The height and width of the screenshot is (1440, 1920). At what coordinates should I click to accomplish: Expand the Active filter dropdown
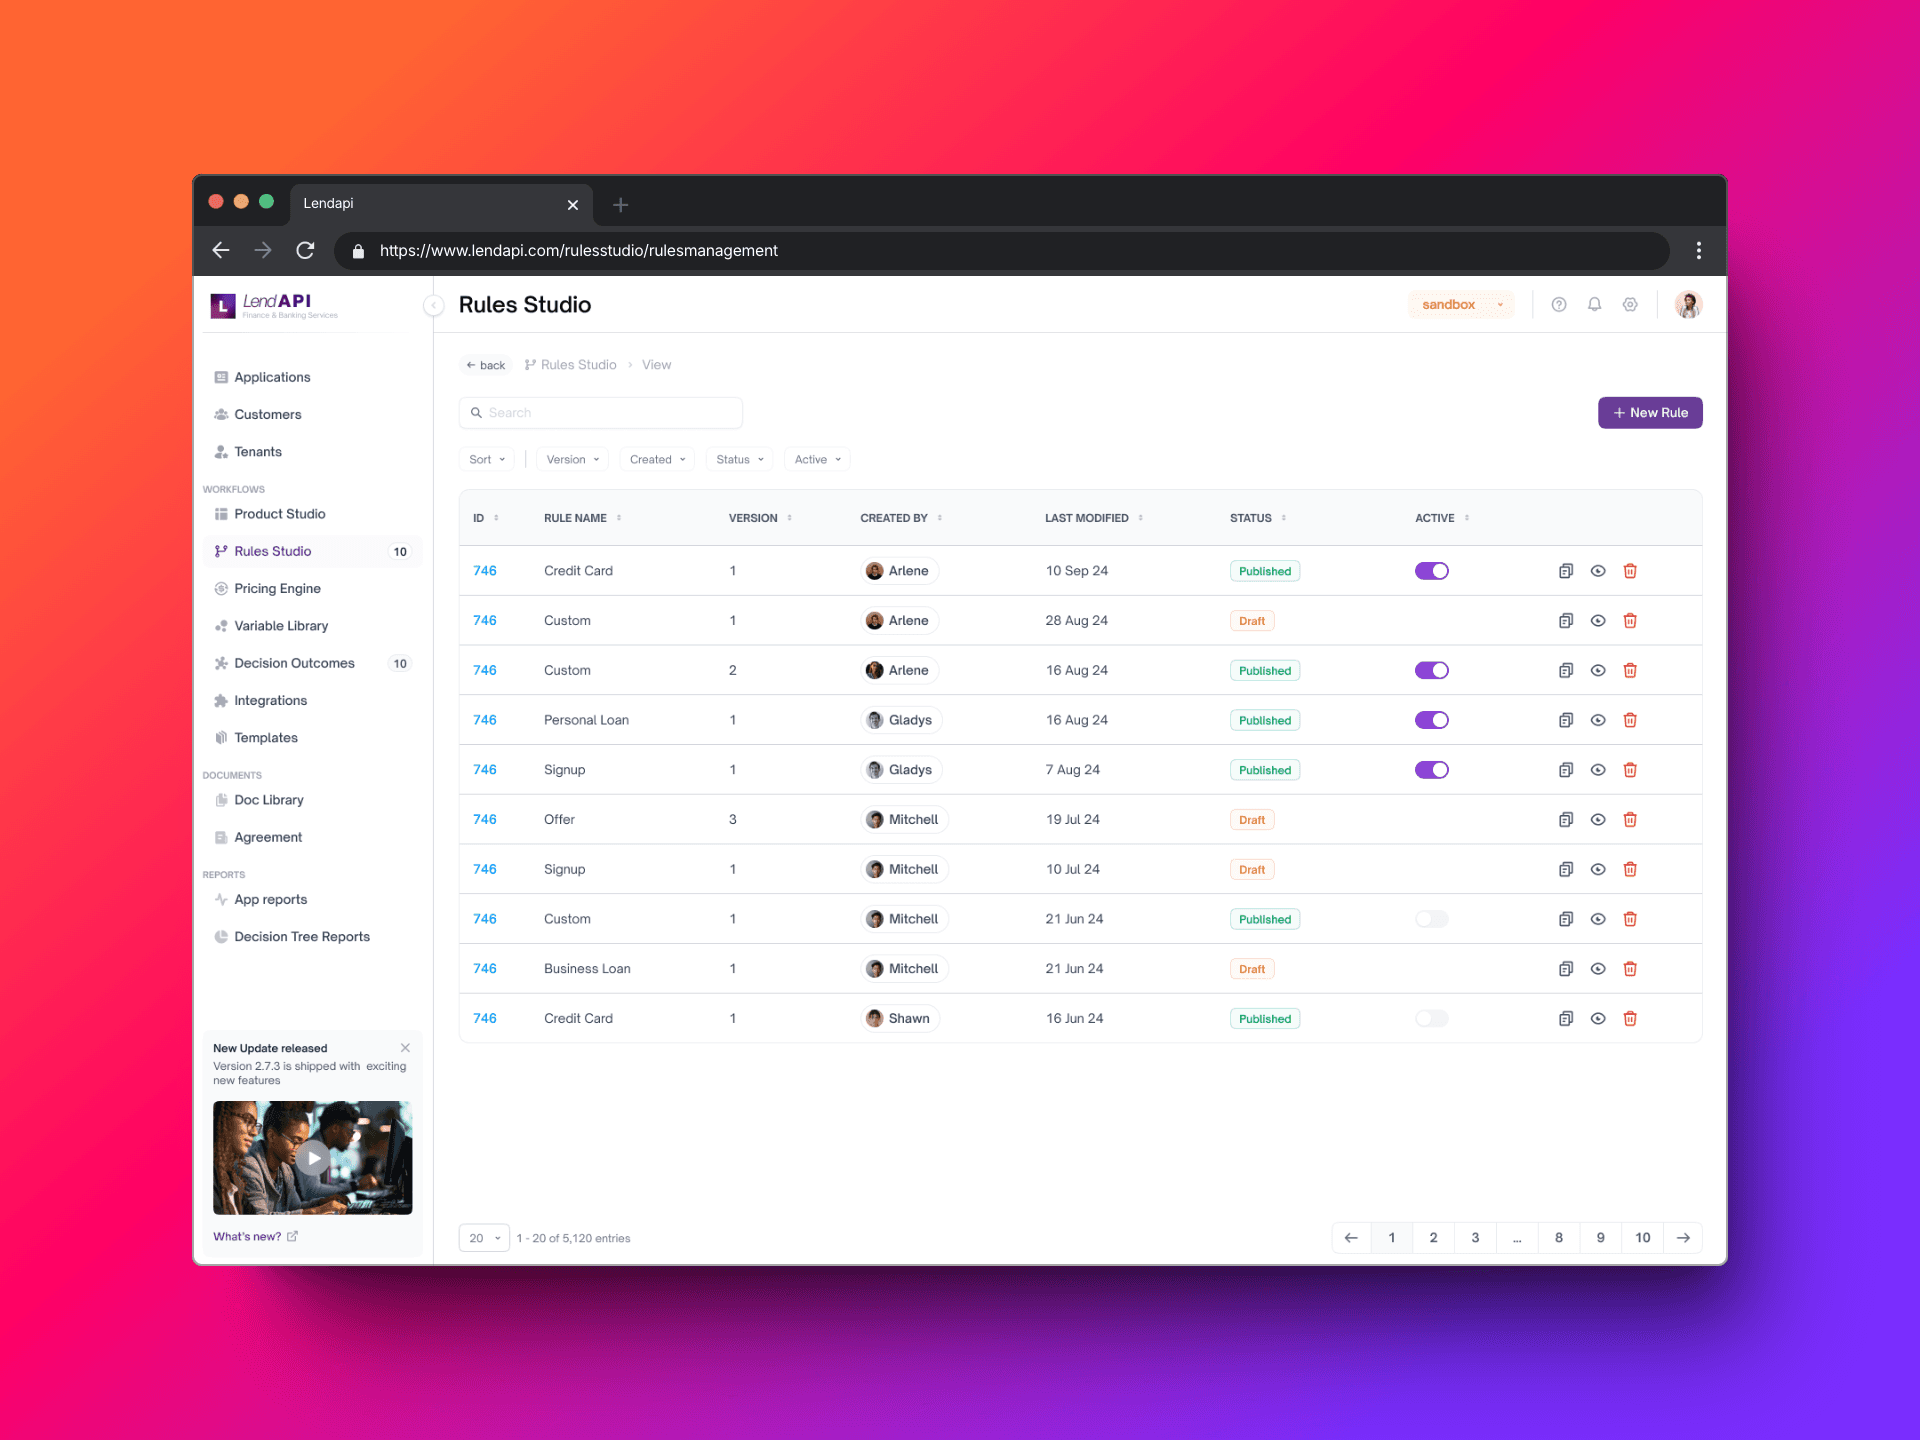click(818, 458)
